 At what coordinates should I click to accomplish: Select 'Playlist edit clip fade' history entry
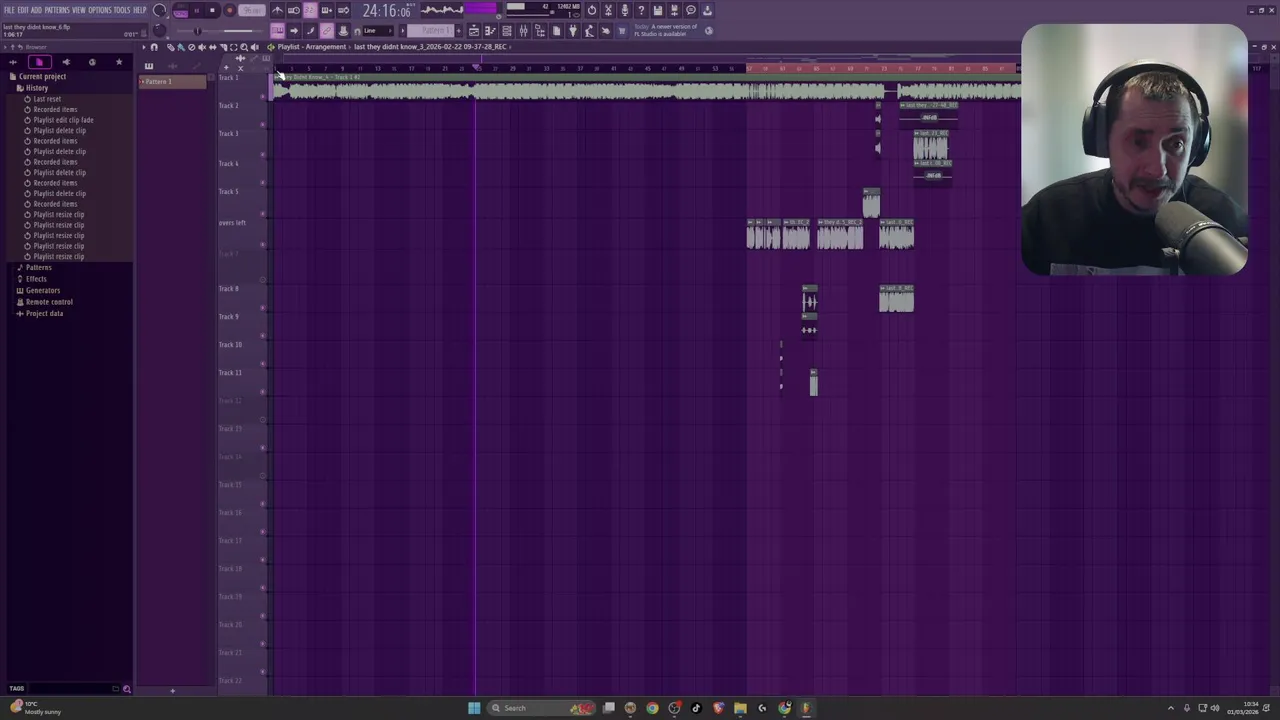pos(63,120)
